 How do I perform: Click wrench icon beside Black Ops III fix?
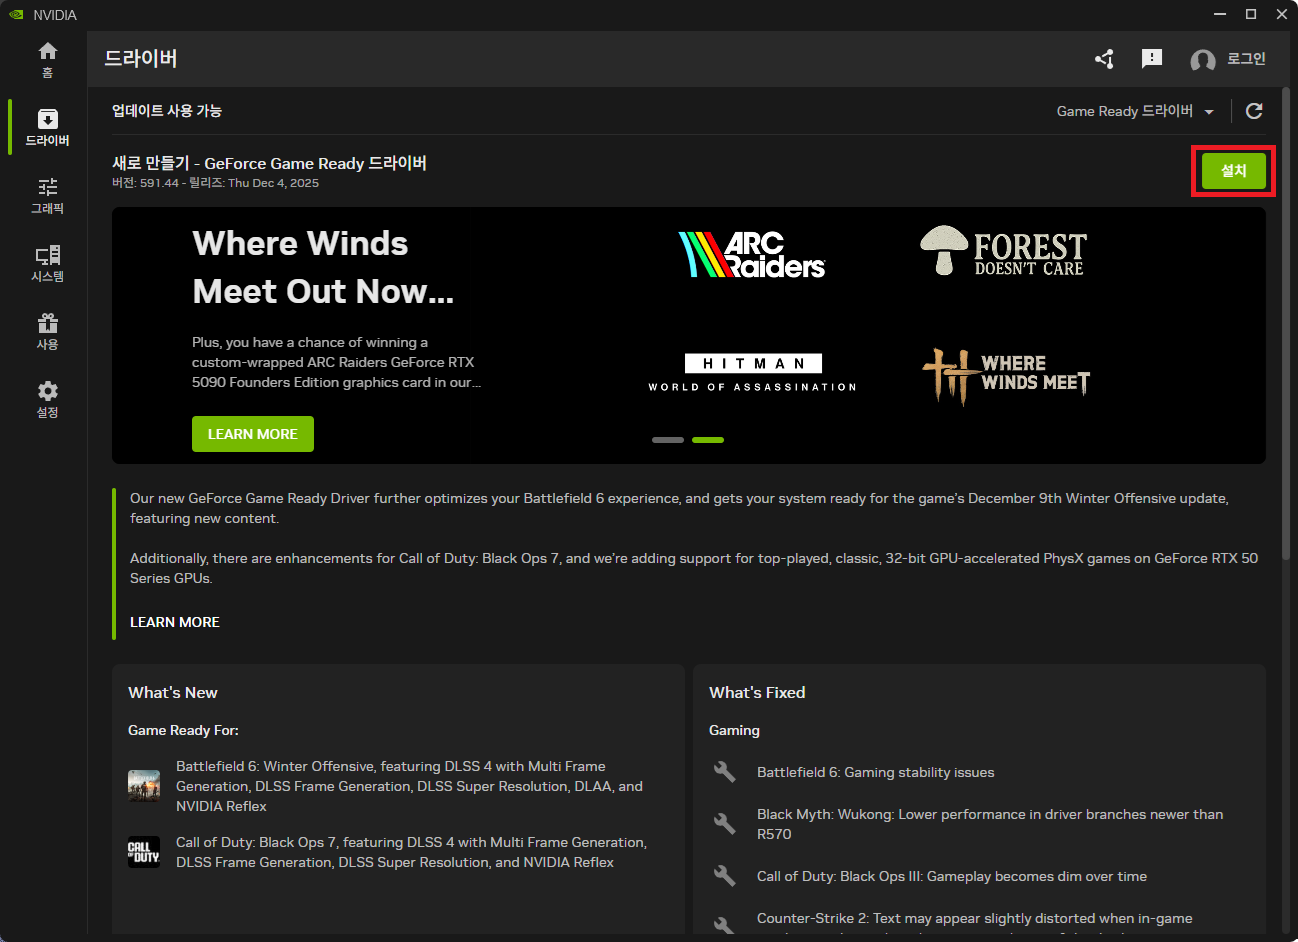coord(724,876)
